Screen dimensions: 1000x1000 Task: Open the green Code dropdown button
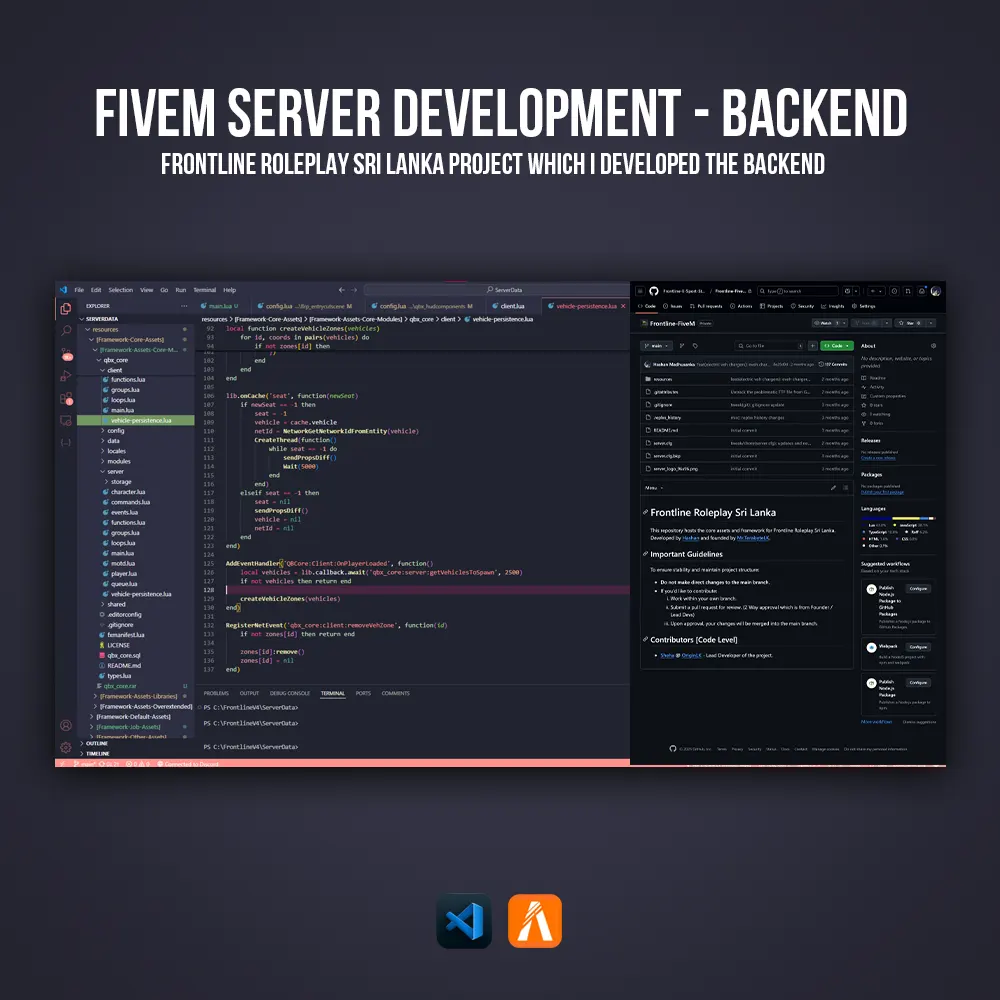[x=837, y=346]
